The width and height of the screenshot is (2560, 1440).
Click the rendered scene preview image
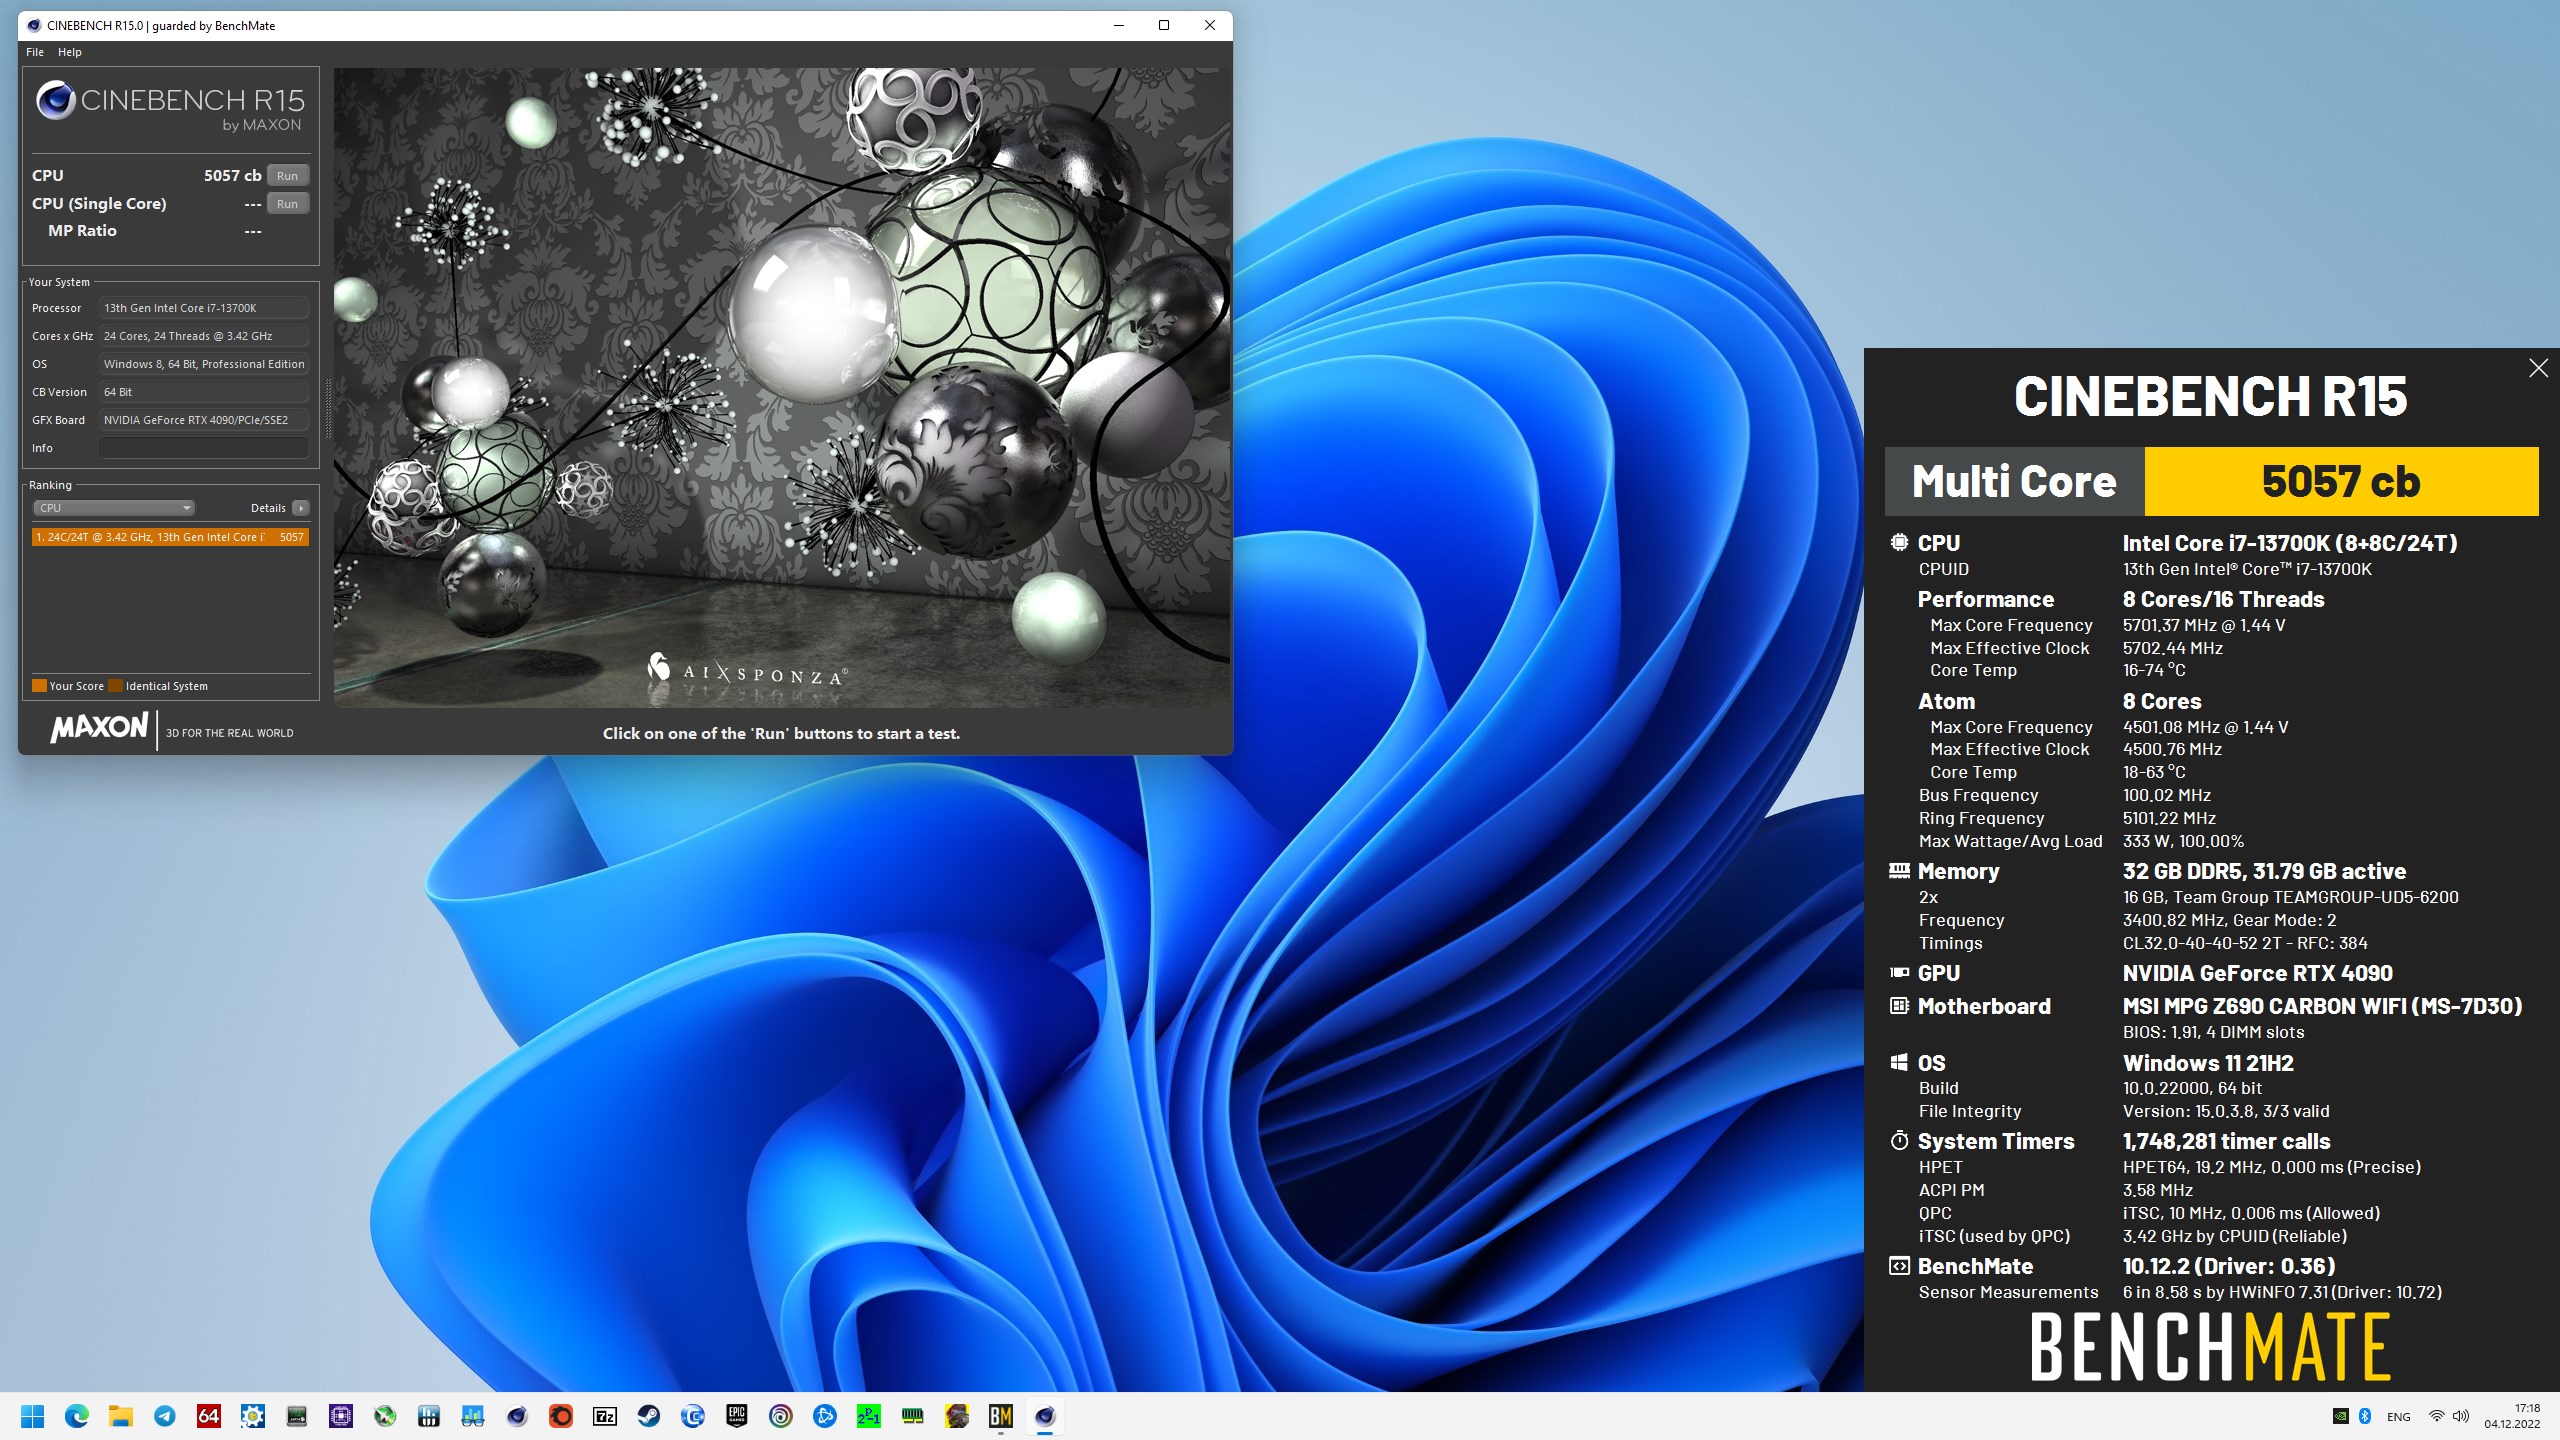click(781, 388)
